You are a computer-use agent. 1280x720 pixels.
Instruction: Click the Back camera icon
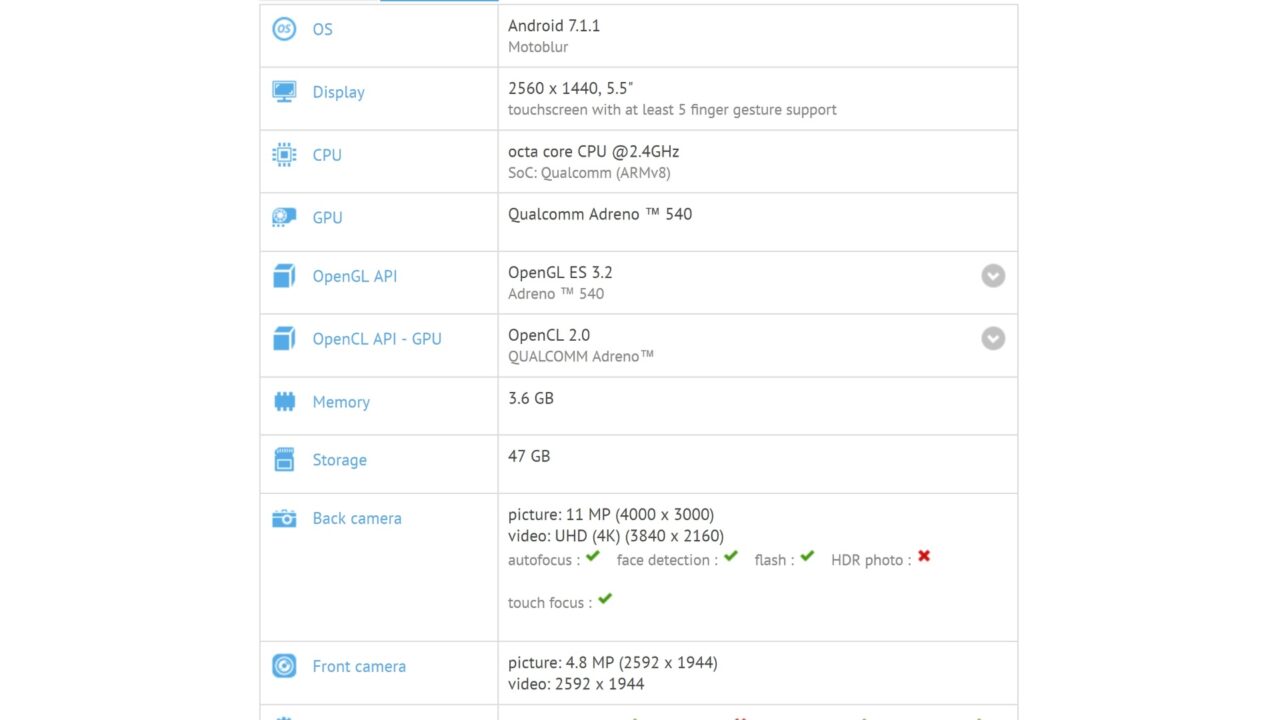(284, 518)
